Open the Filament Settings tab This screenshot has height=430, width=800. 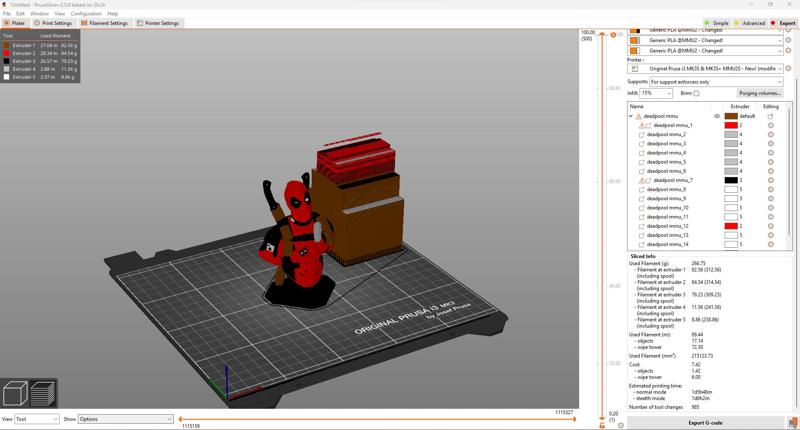click(105, 22)
